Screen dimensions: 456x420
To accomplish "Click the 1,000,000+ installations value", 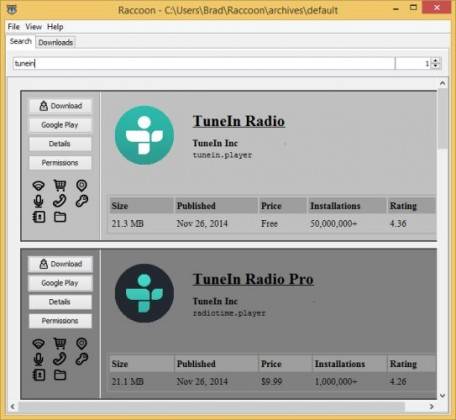I will pos(336,381).
